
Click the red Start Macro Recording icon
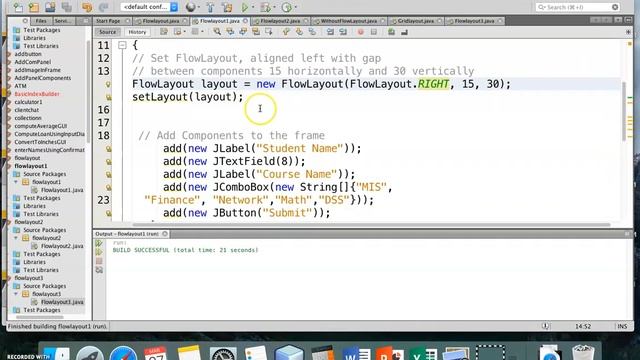(x=360, y=32)
